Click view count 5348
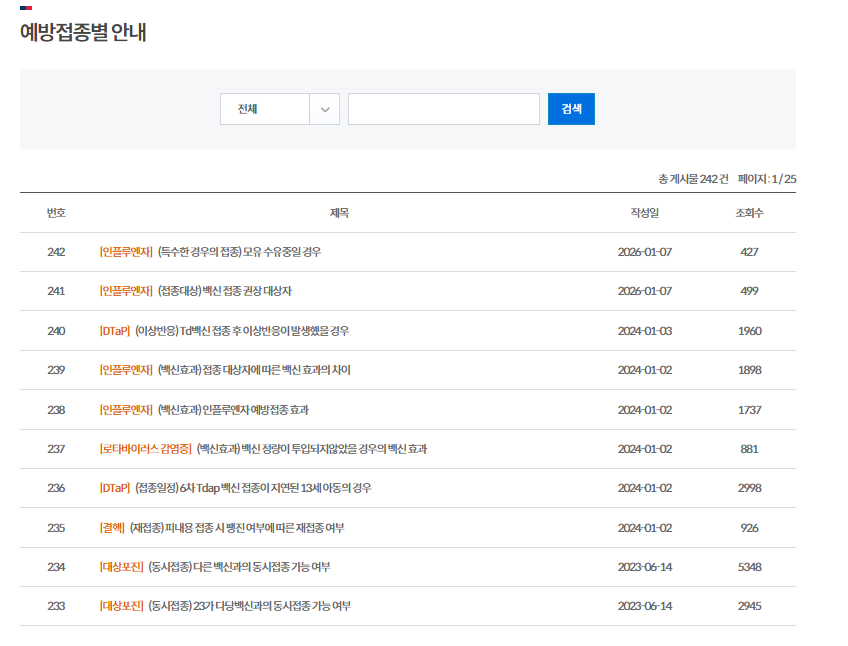This screenshot has width=848, height=646. pyautogui.click(x=750, y=566)
